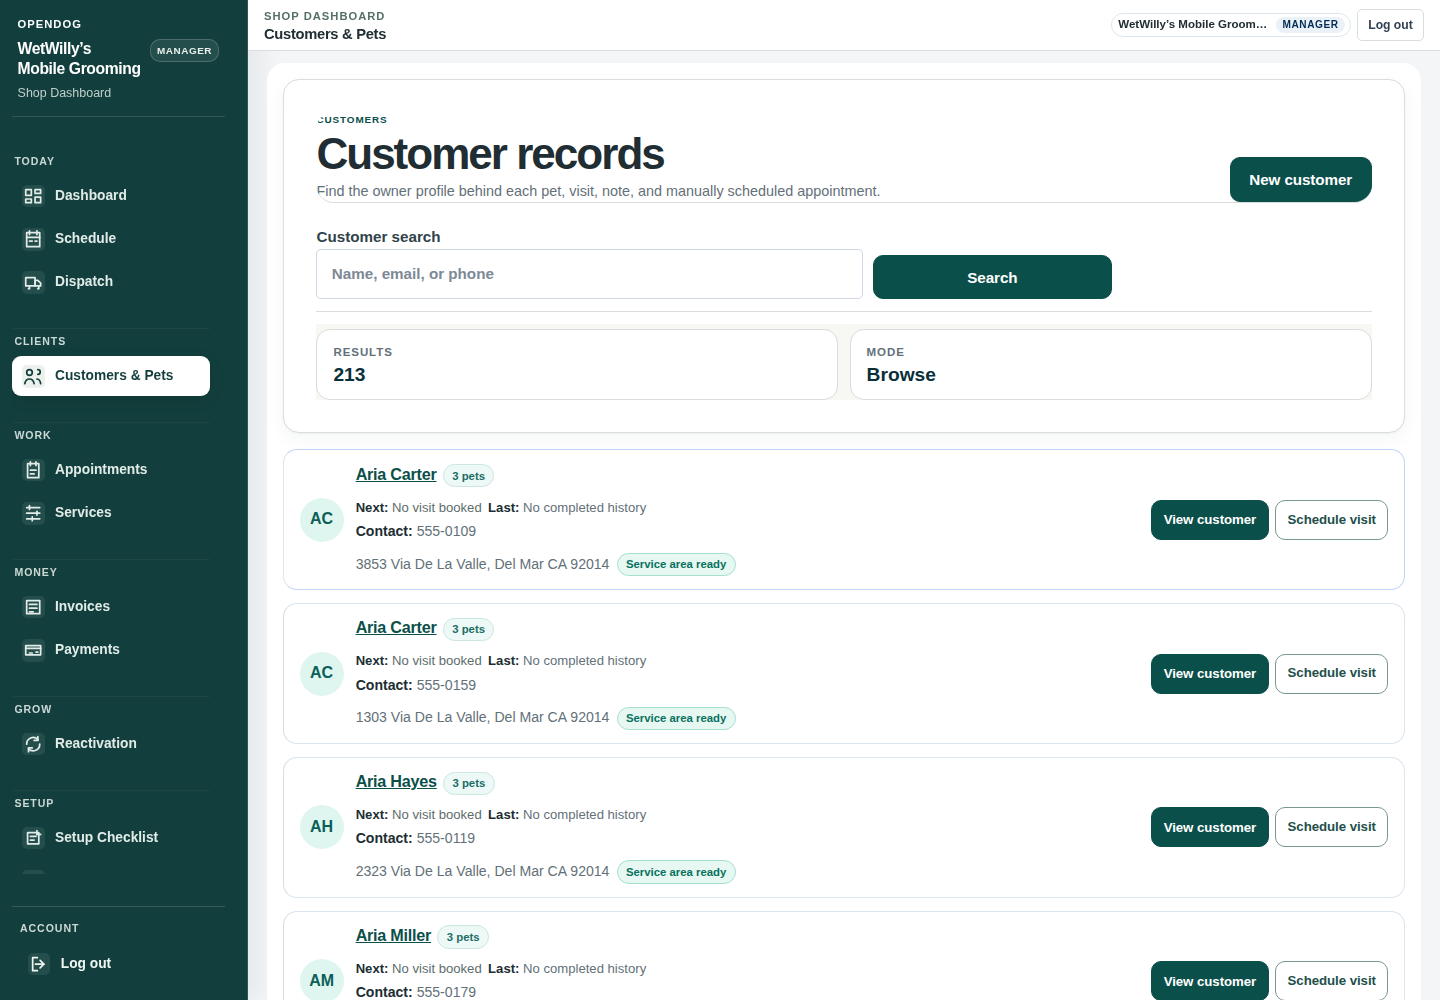Open Setup Checklist

click(x=111, y=838)
